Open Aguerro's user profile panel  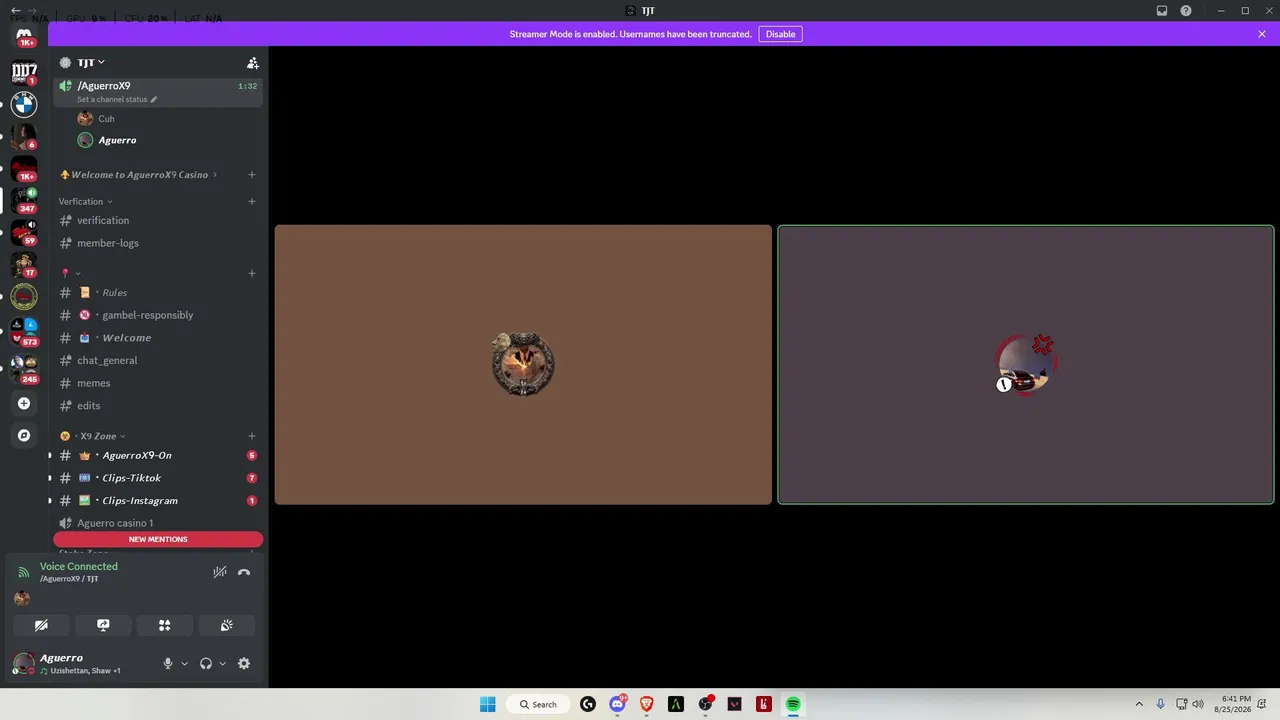pyautogui.click(x=80, y=663)
